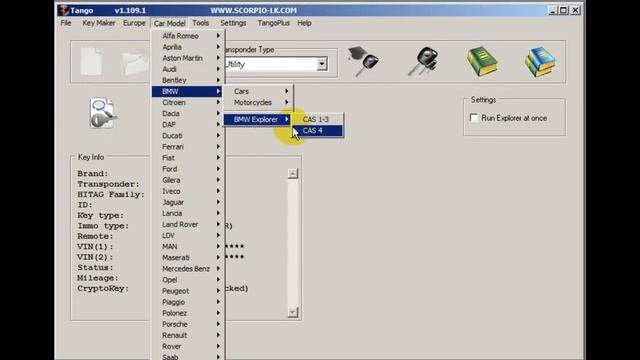Expand Ducati in car list
This screenshot has width=640, height=360.
point(188,136)
